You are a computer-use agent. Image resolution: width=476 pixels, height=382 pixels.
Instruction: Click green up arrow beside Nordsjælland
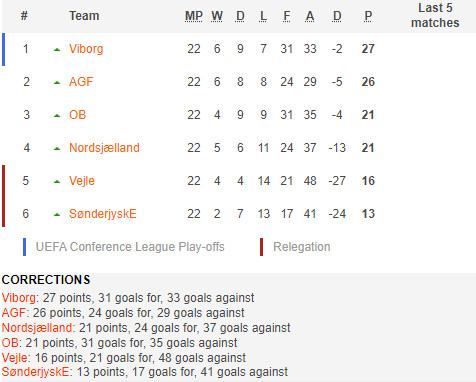click(57, 149)
